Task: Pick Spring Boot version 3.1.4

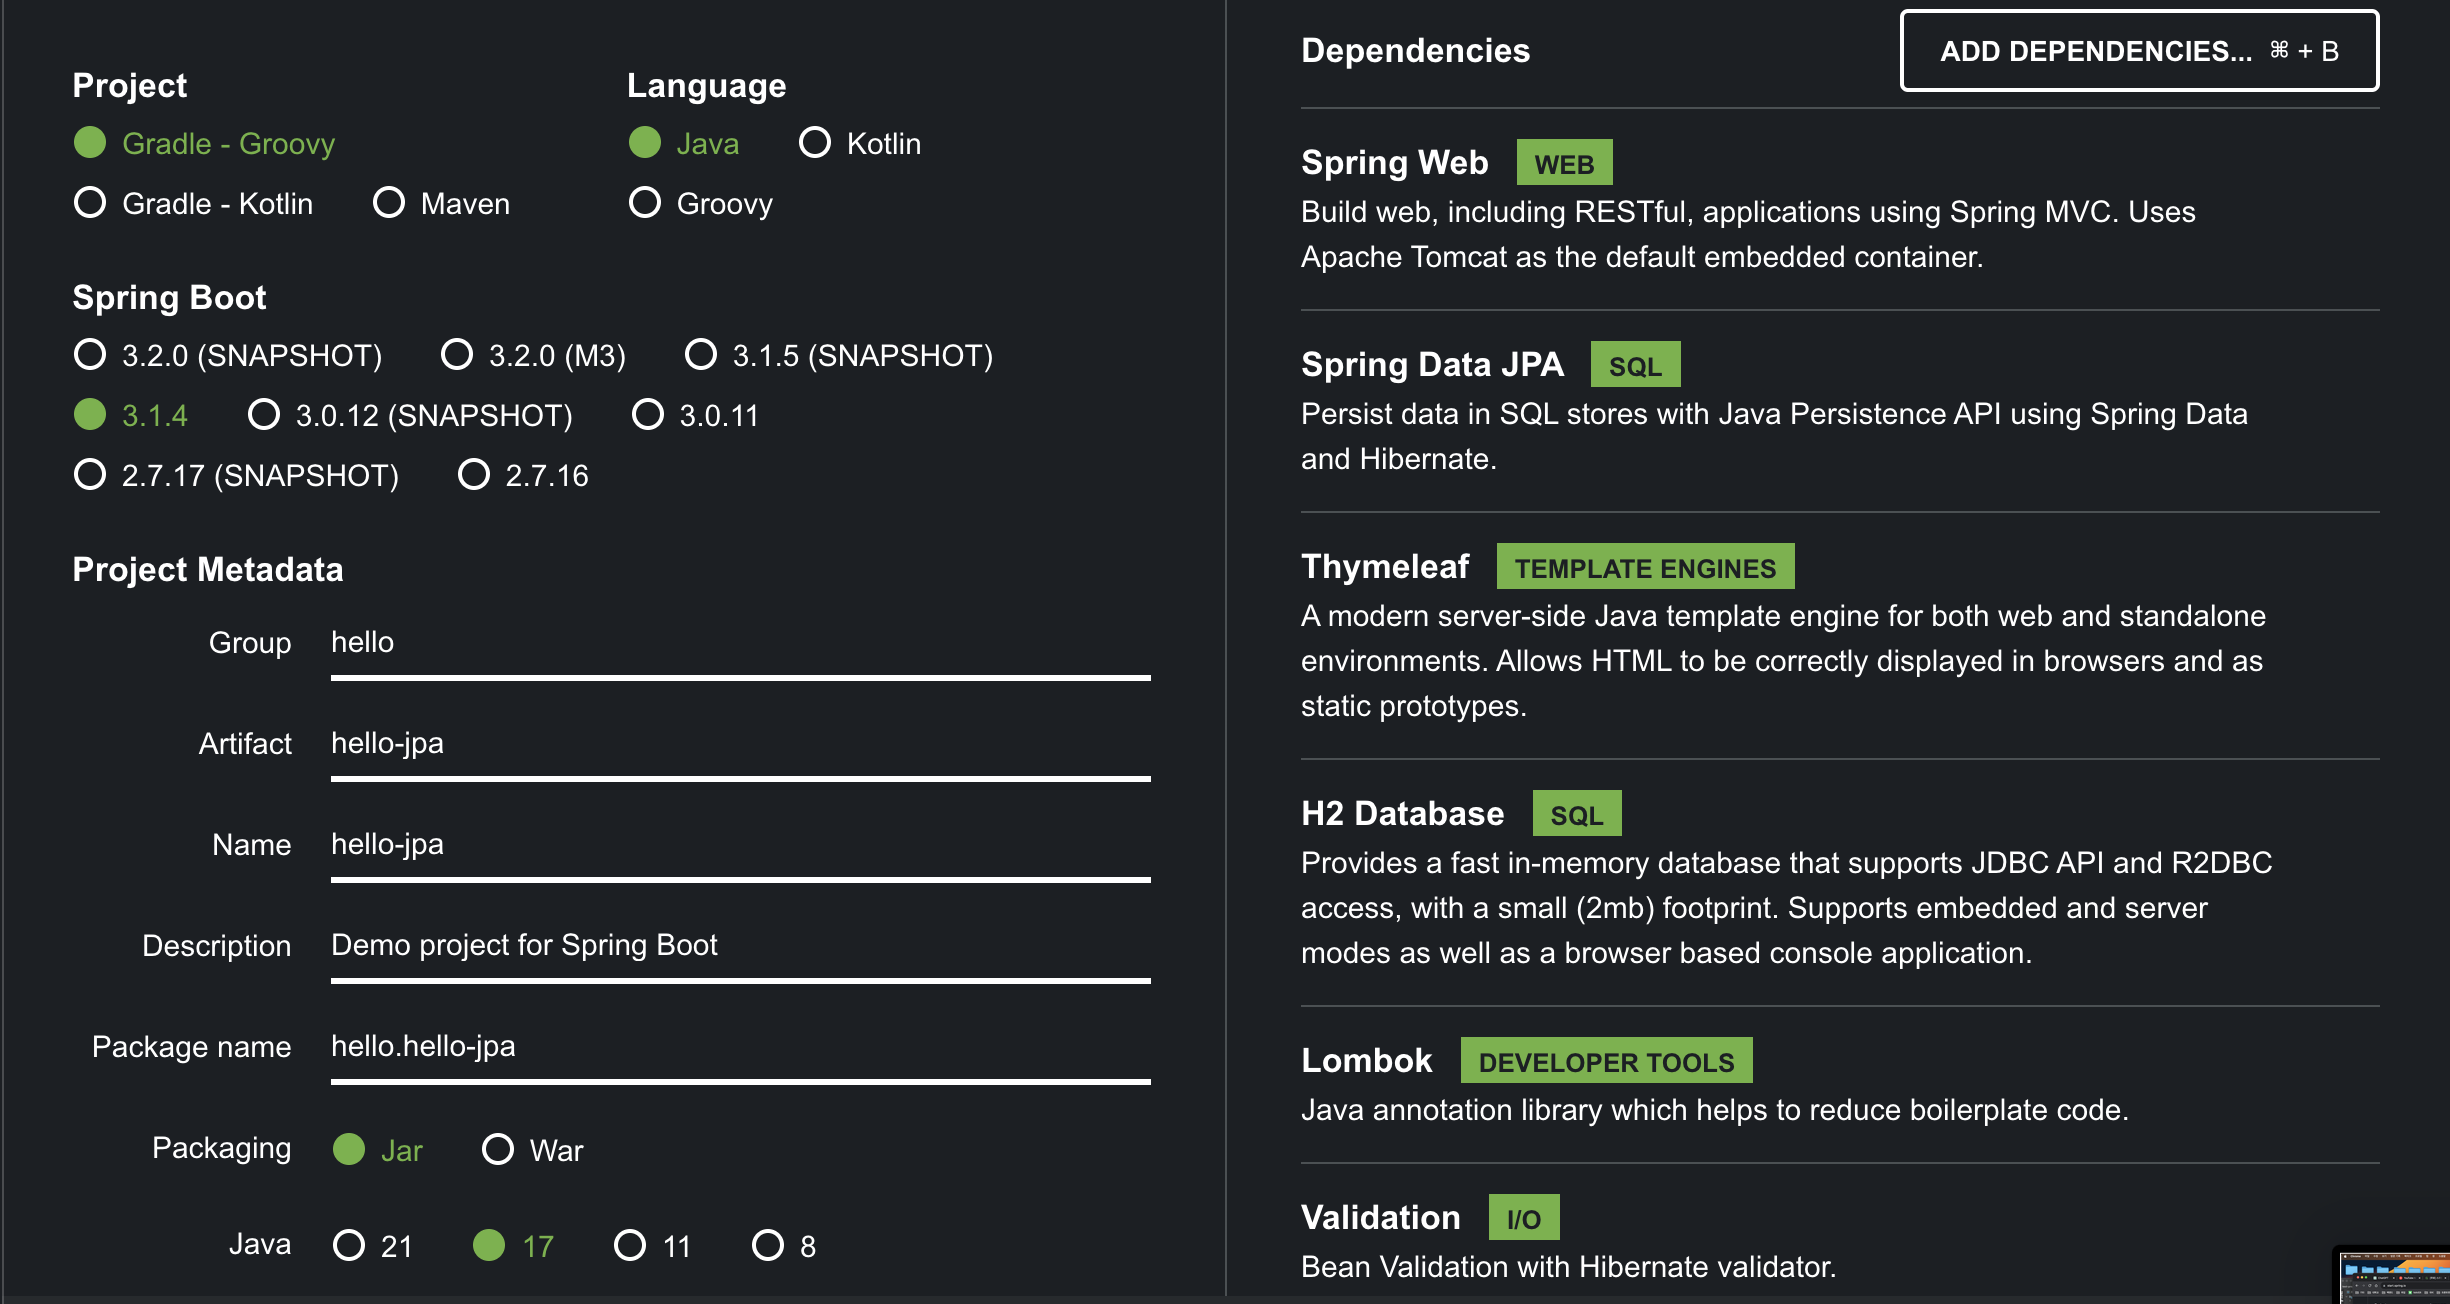Action: click(x=131, y=416)
